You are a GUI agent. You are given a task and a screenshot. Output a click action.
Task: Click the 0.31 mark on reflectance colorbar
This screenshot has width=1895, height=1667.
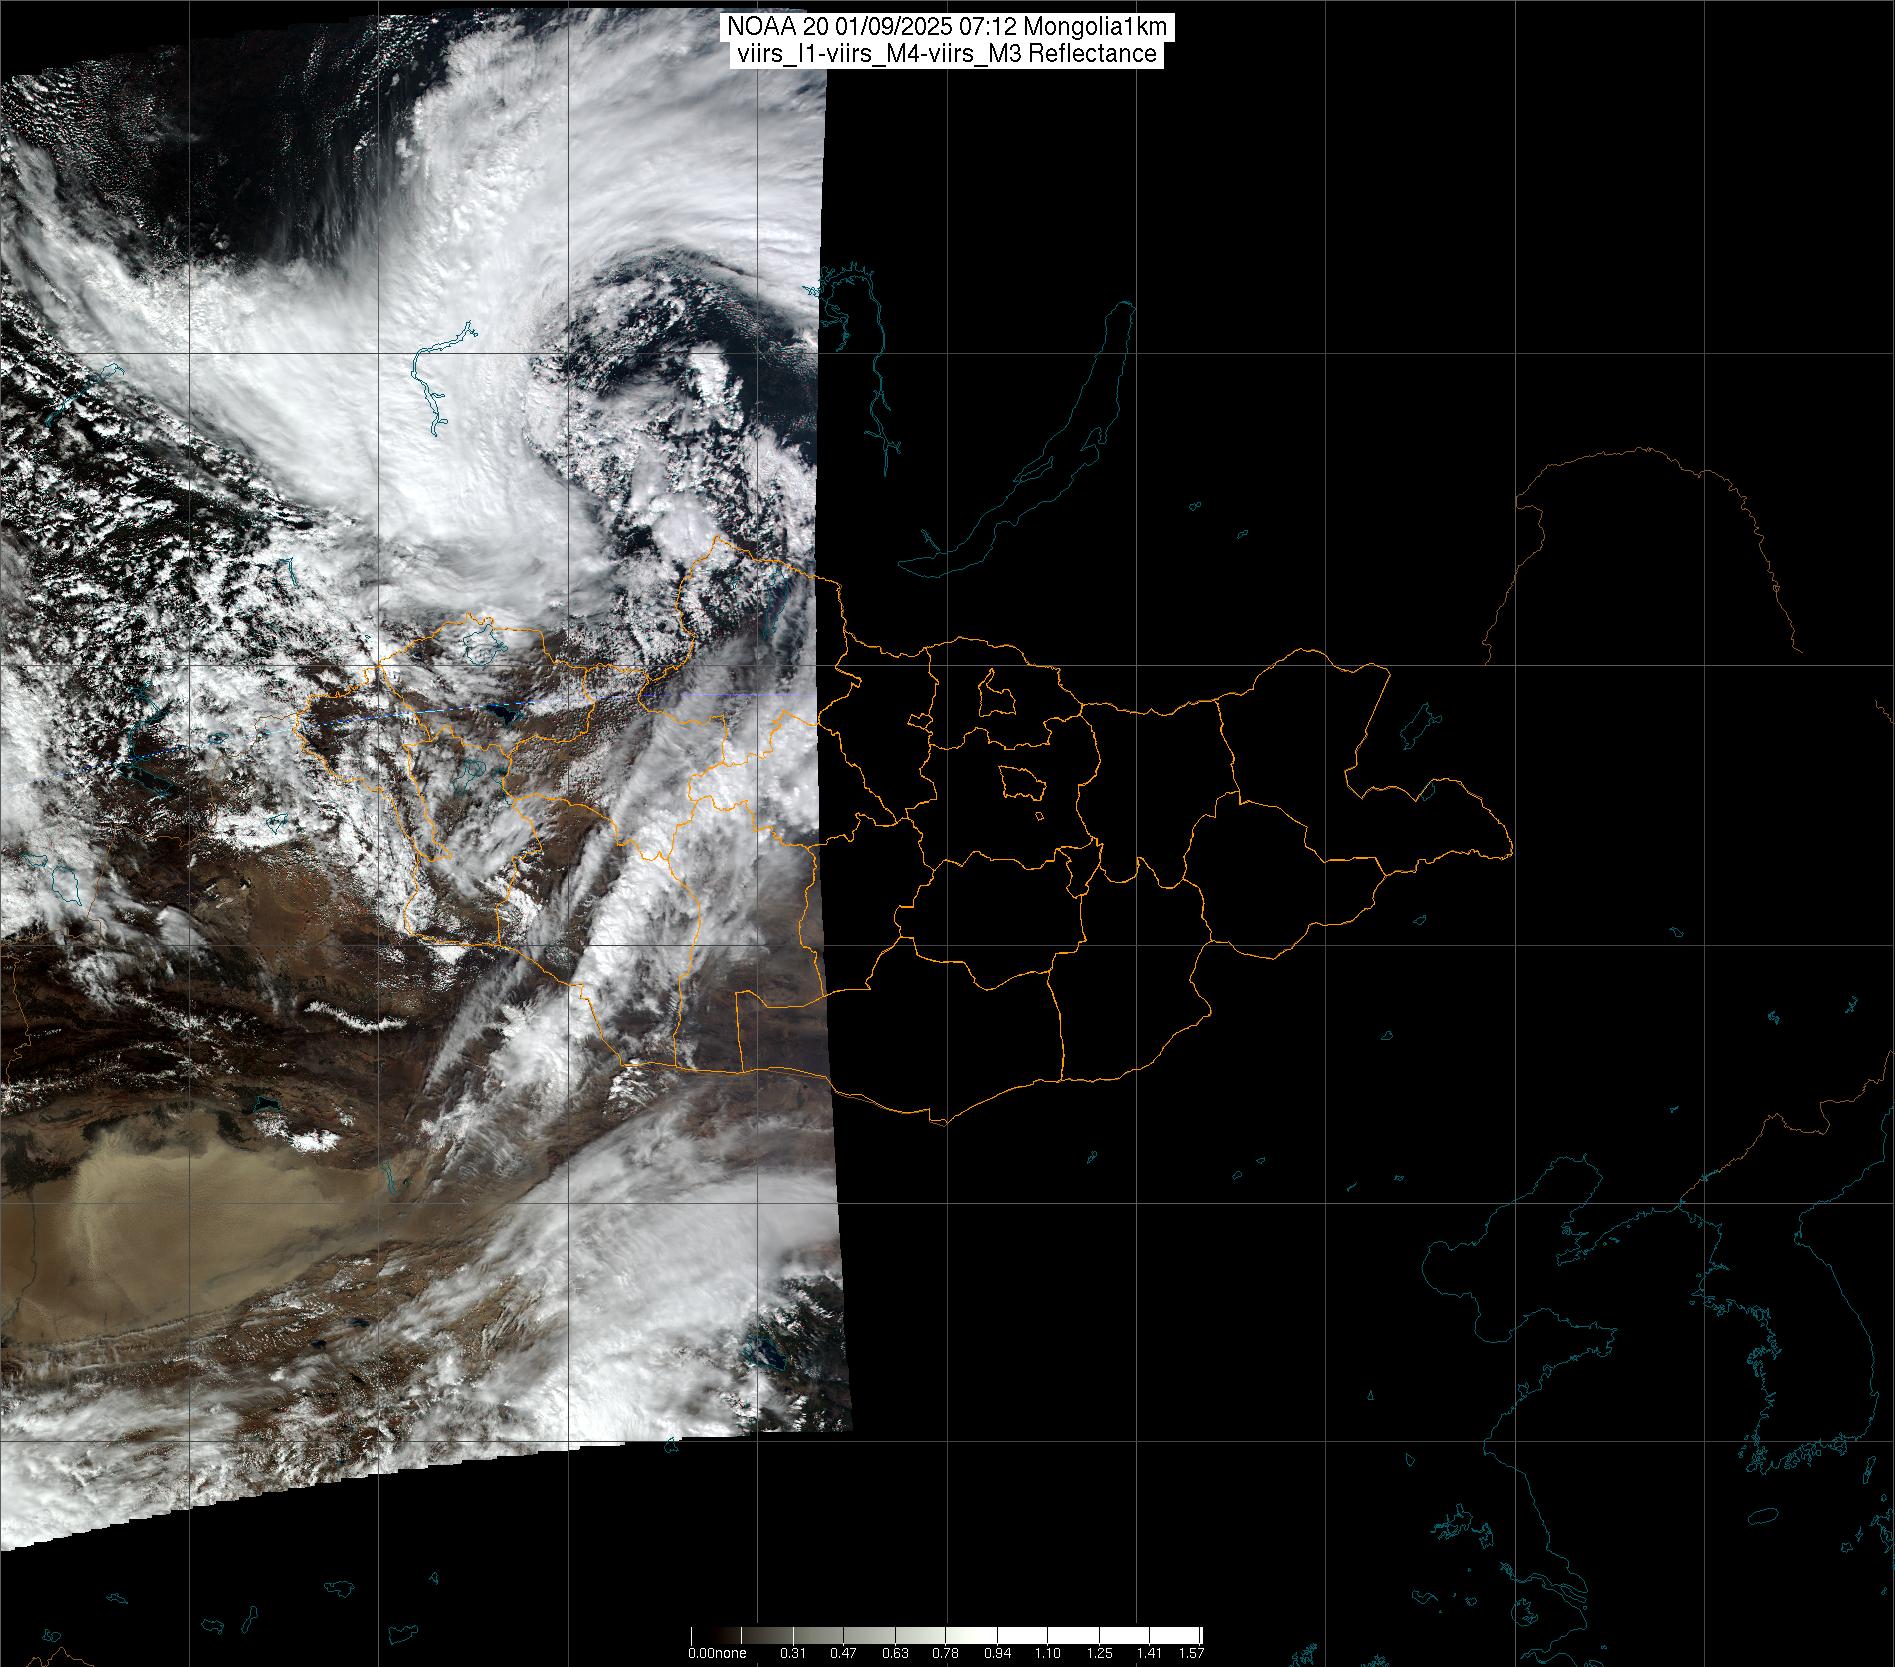(792, 1653)
